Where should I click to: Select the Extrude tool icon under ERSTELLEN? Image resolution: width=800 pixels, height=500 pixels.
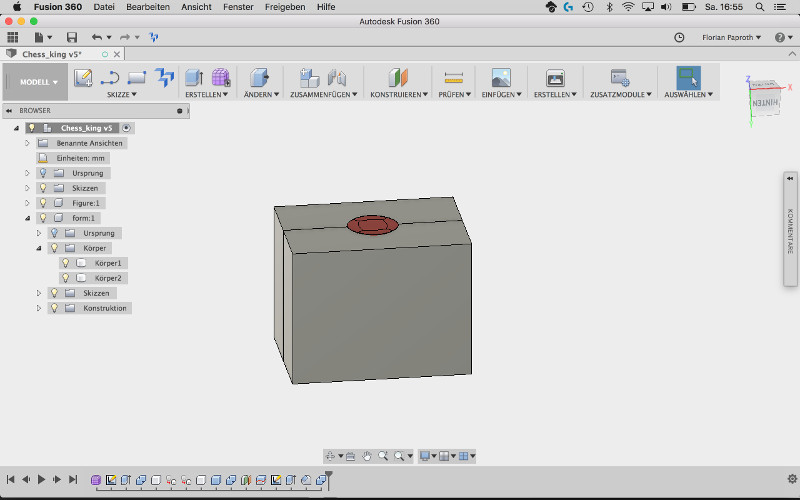tap(194, 77)
